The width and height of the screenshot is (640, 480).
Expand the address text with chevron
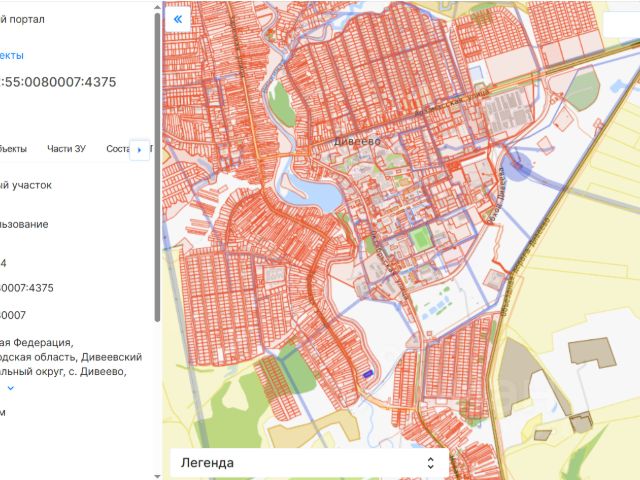(11, 388)
